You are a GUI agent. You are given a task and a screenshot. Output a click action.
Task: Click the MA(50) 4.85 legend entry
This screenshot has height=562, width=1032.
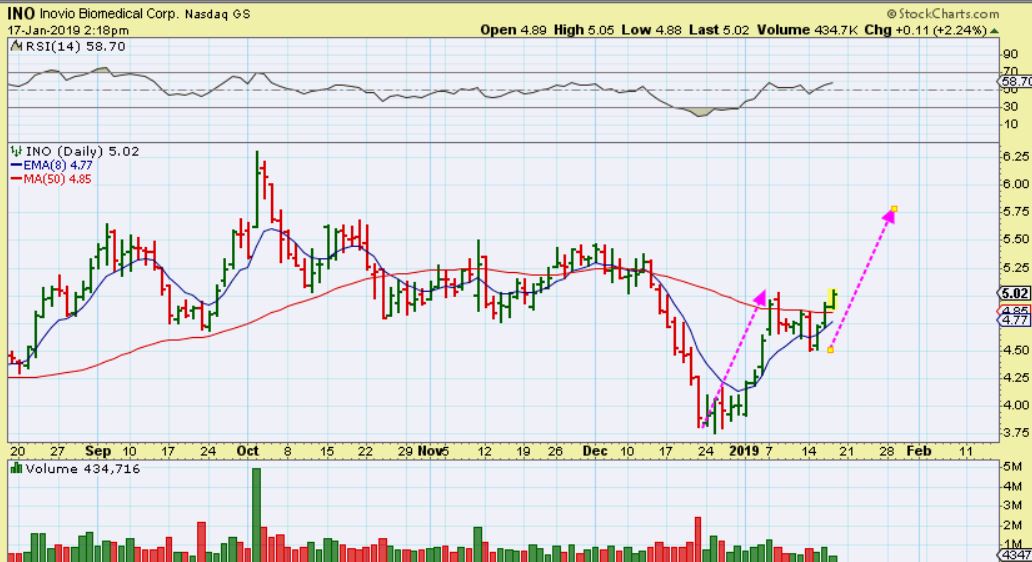pyautogui.click(x=51, y=179)
